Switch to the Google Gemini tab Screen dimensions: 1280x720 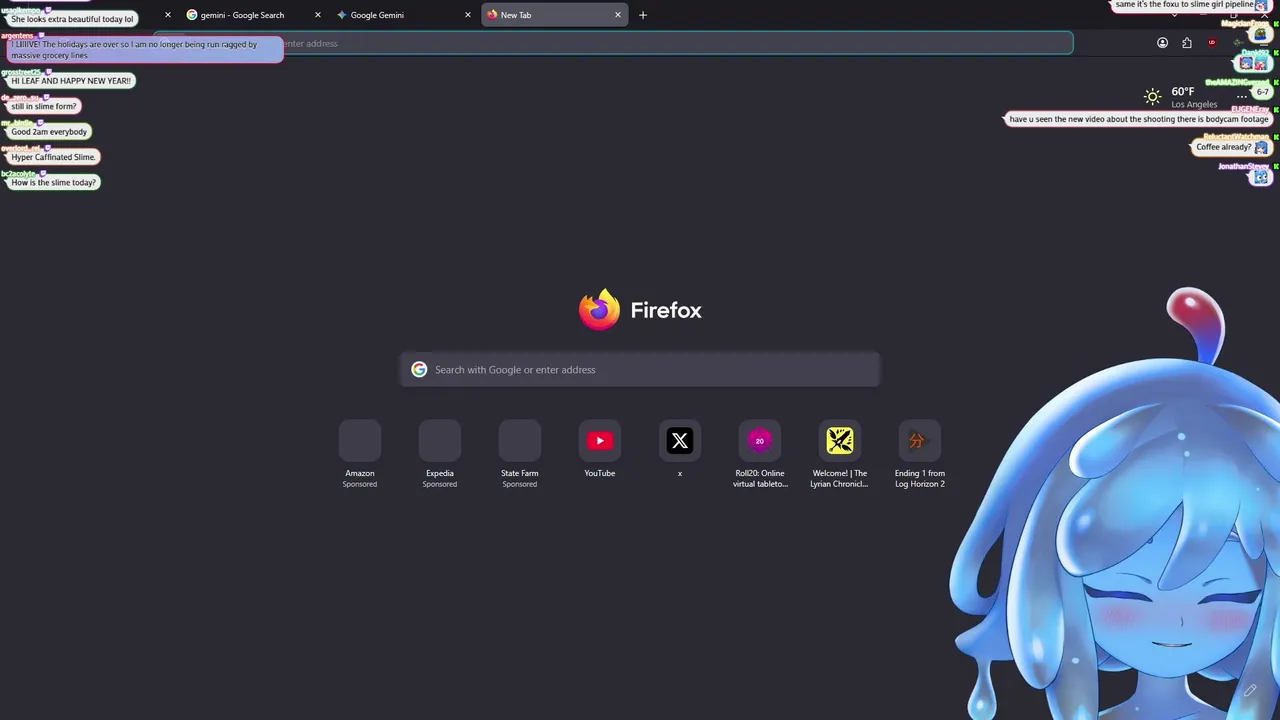(x=404, y=15)
